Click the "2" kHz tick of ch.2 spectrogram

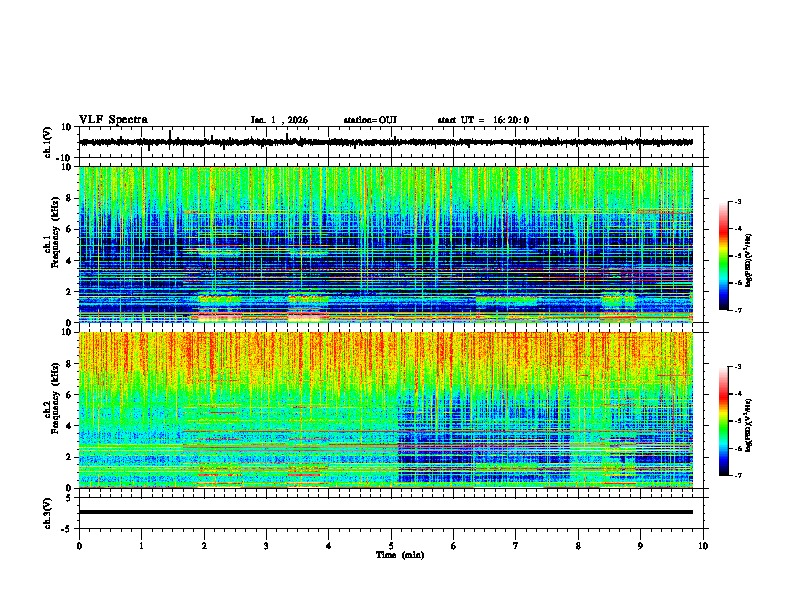70,457
